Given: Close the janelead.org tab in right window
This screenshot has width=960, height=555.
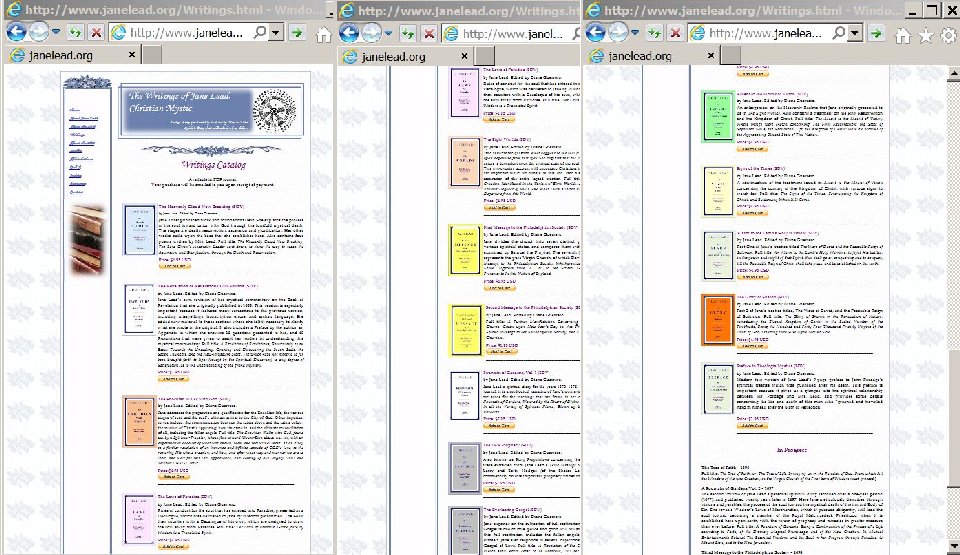Looking at the screenshot, I should [x=711, y=55].
